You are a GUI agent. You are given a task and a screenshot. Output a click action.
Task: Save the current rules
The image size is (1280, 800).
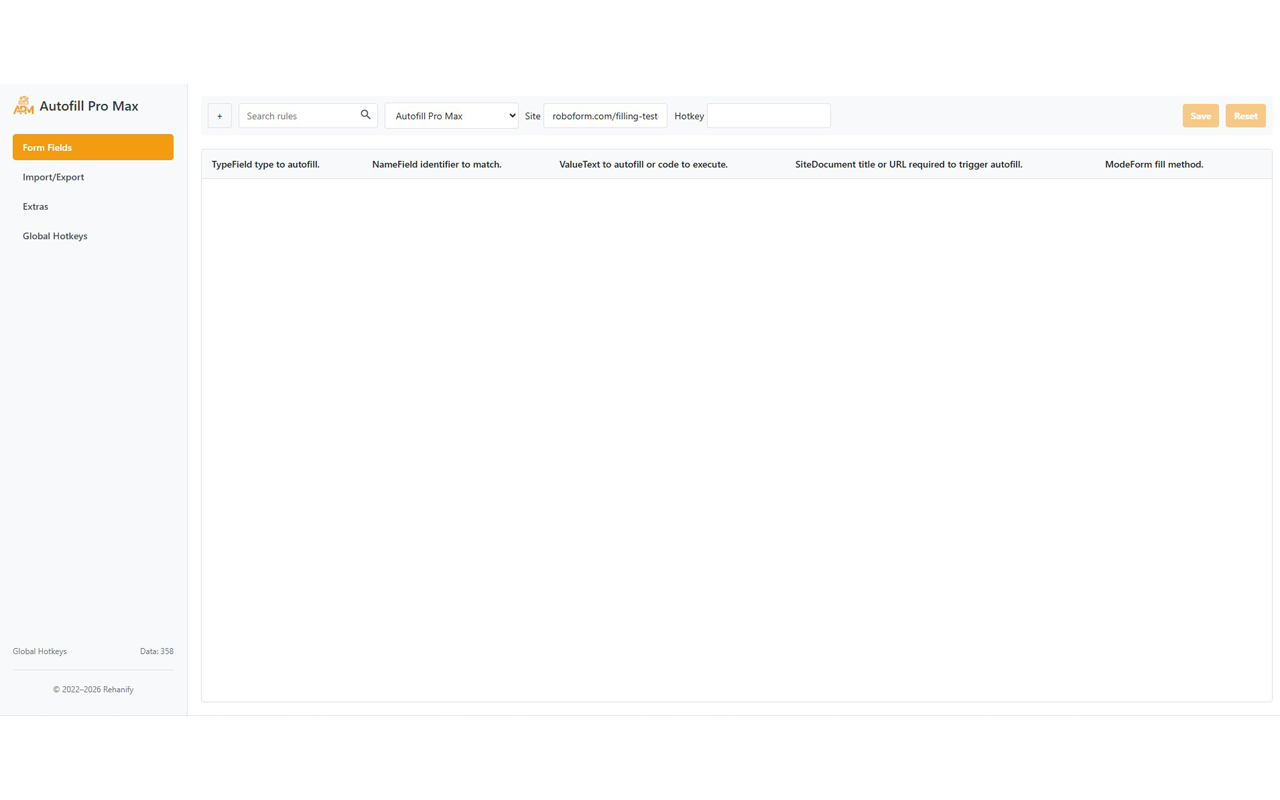(x=1200, y=116)
